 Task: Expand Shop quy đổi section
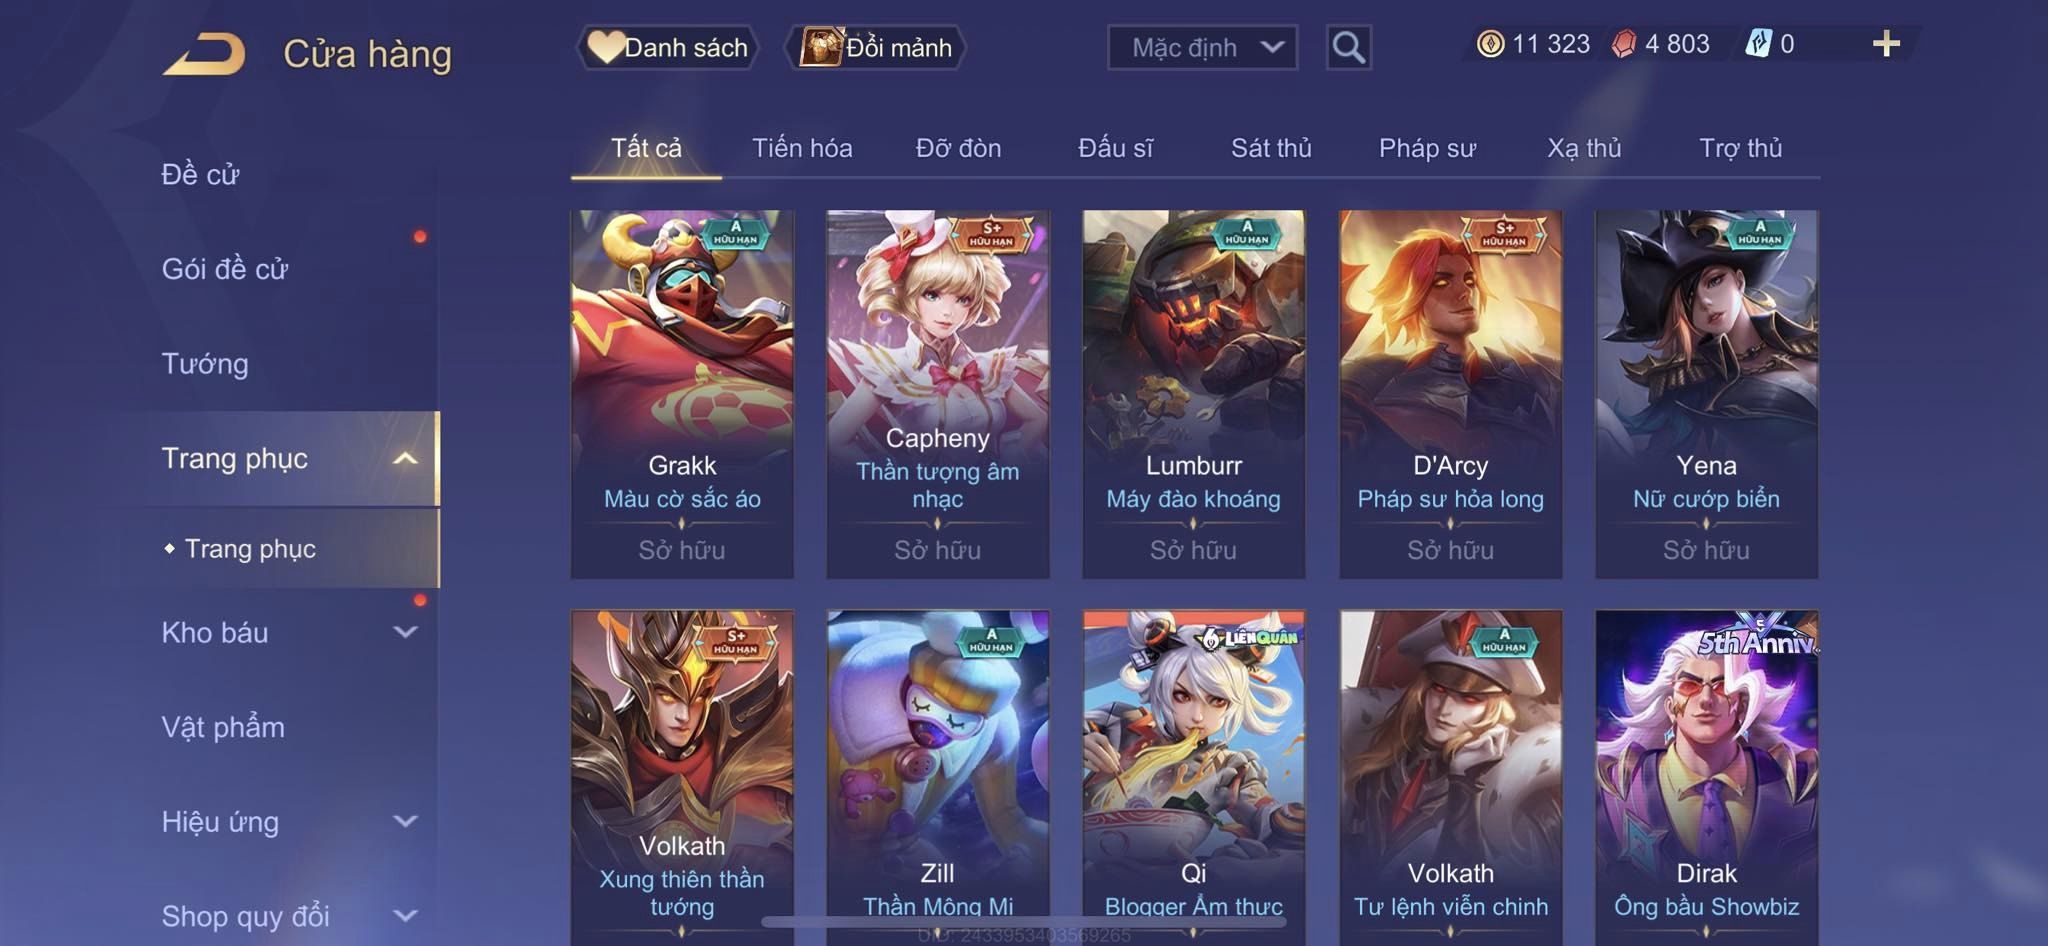[x=289, y=915]
